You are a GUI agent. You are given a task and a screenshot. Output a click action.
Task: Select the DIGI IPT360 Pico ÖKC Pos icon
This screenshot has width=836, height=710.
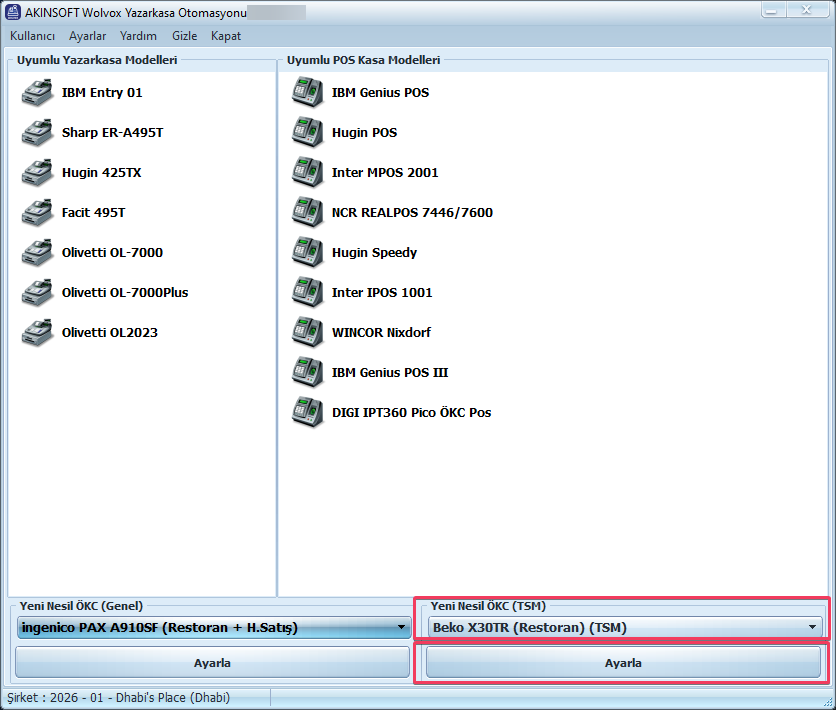307,412
